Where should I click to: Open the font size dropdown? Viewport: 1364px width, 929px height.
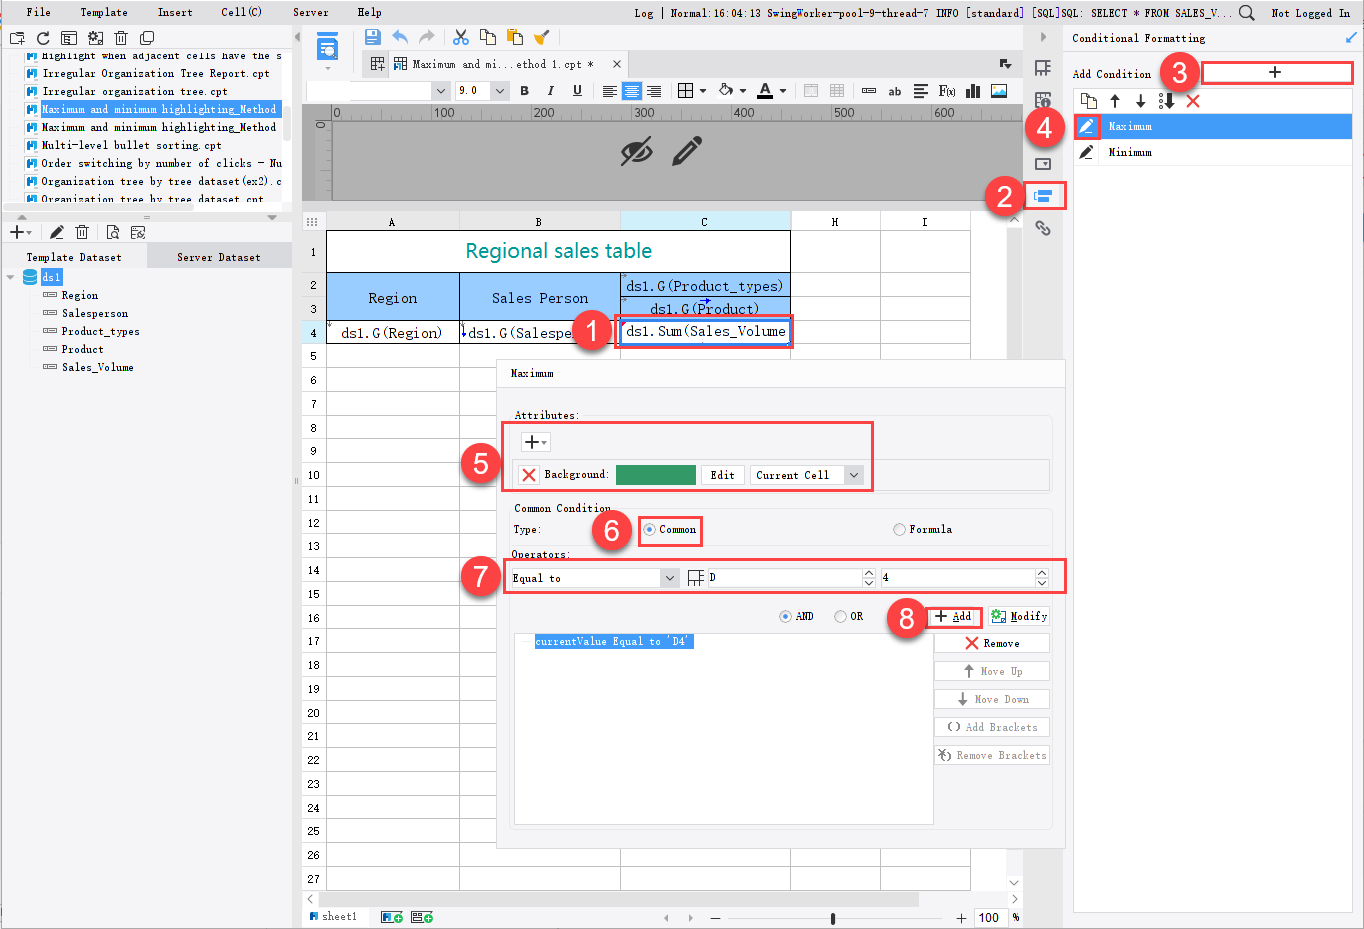point(499,90)
